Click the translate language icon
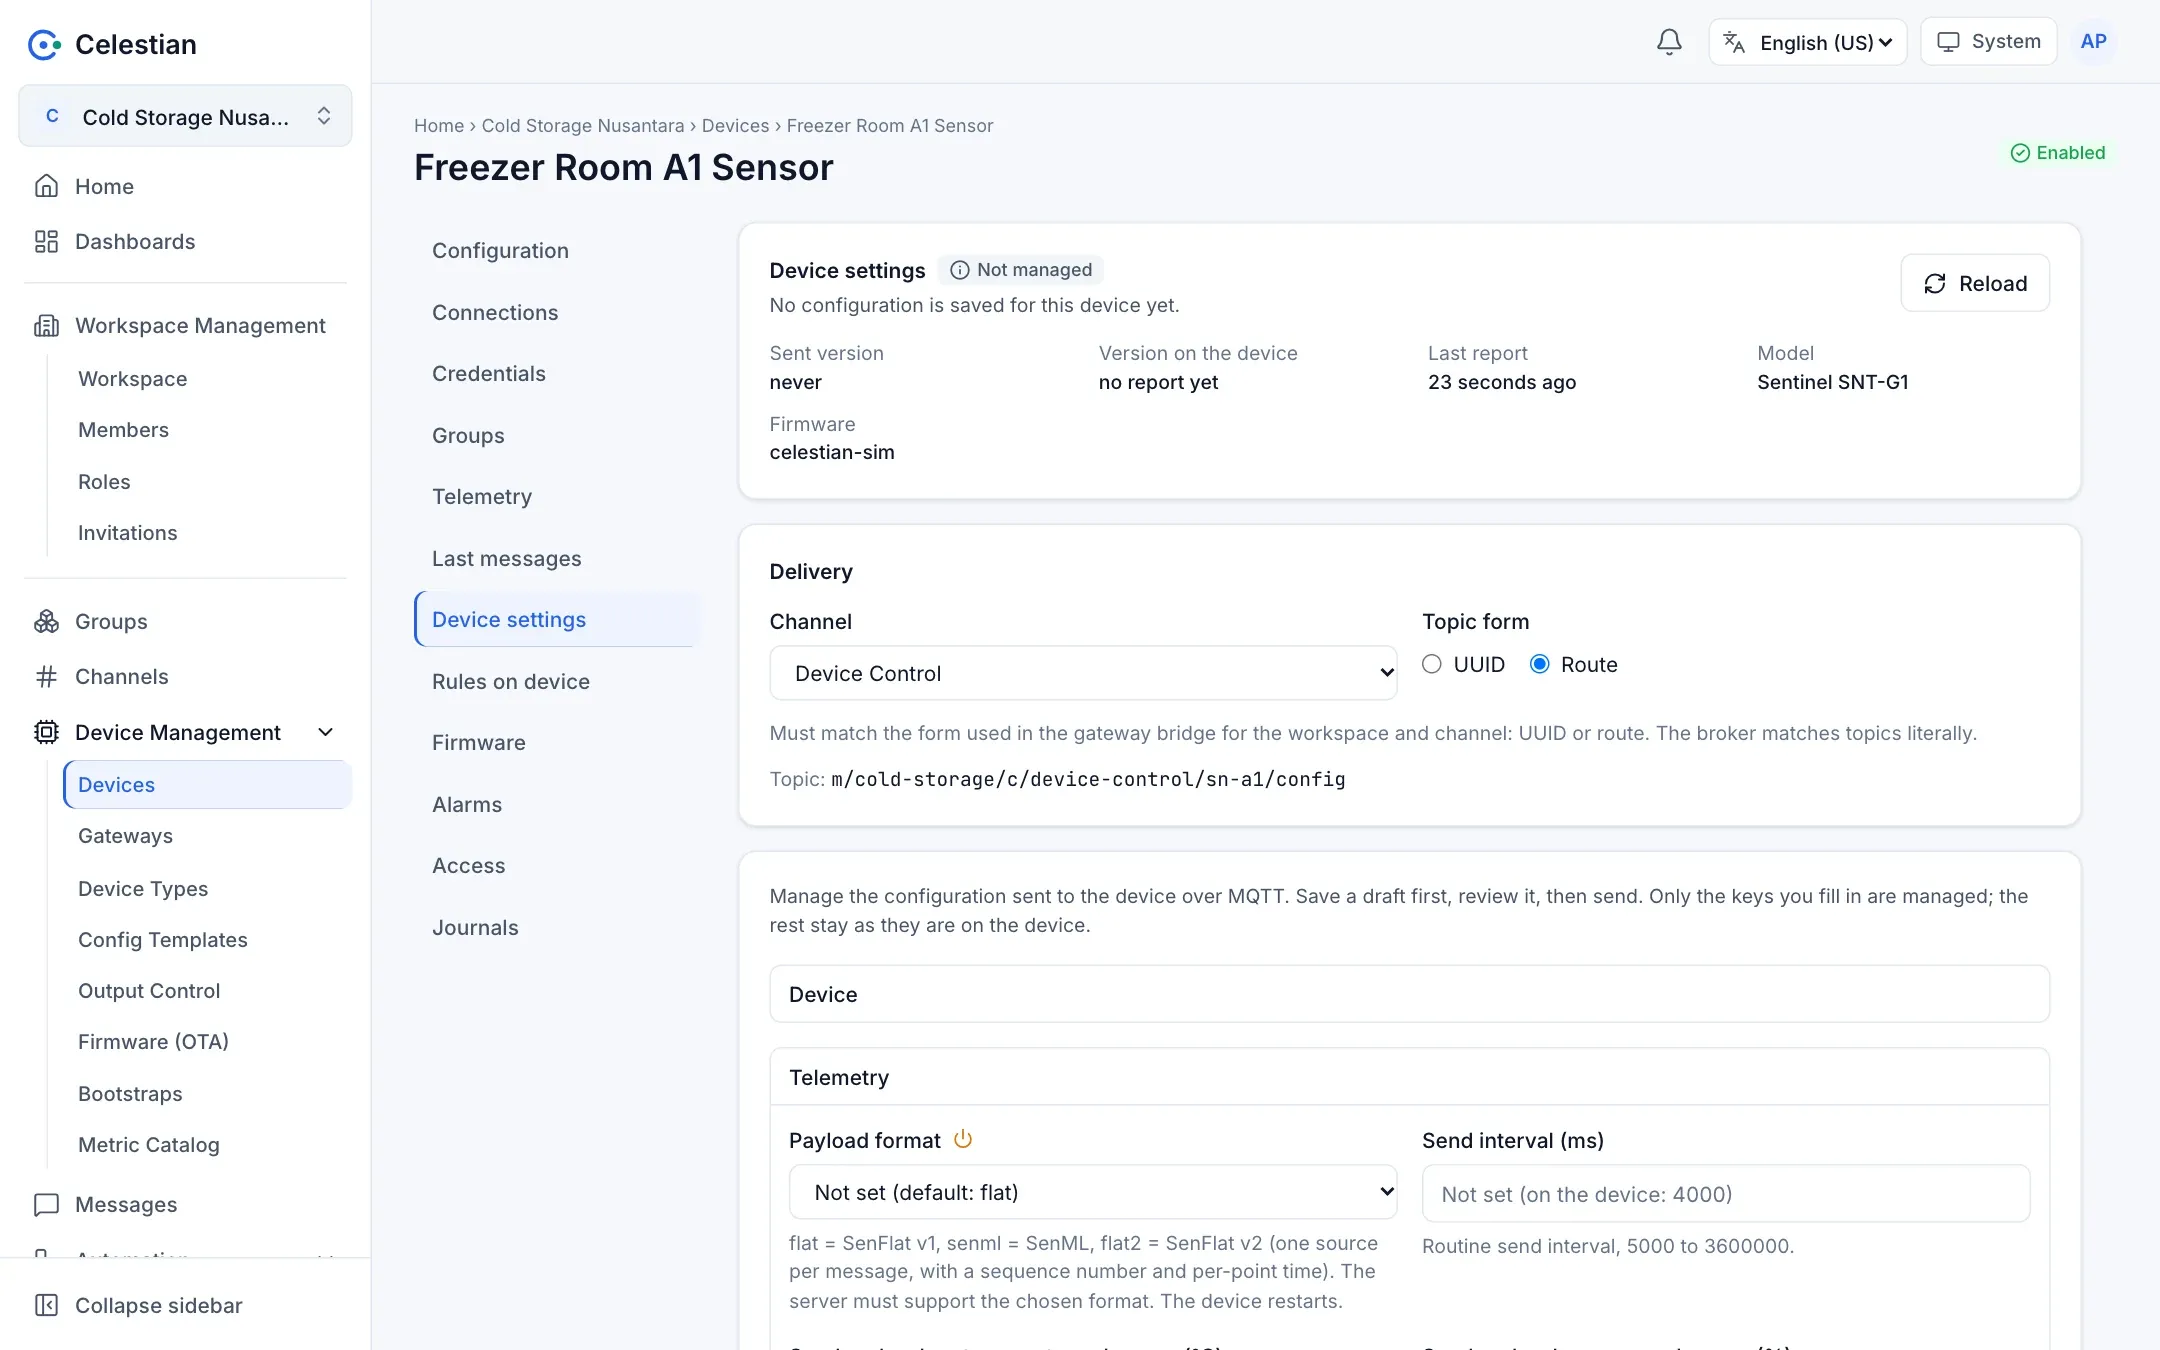 [1734, 42]
